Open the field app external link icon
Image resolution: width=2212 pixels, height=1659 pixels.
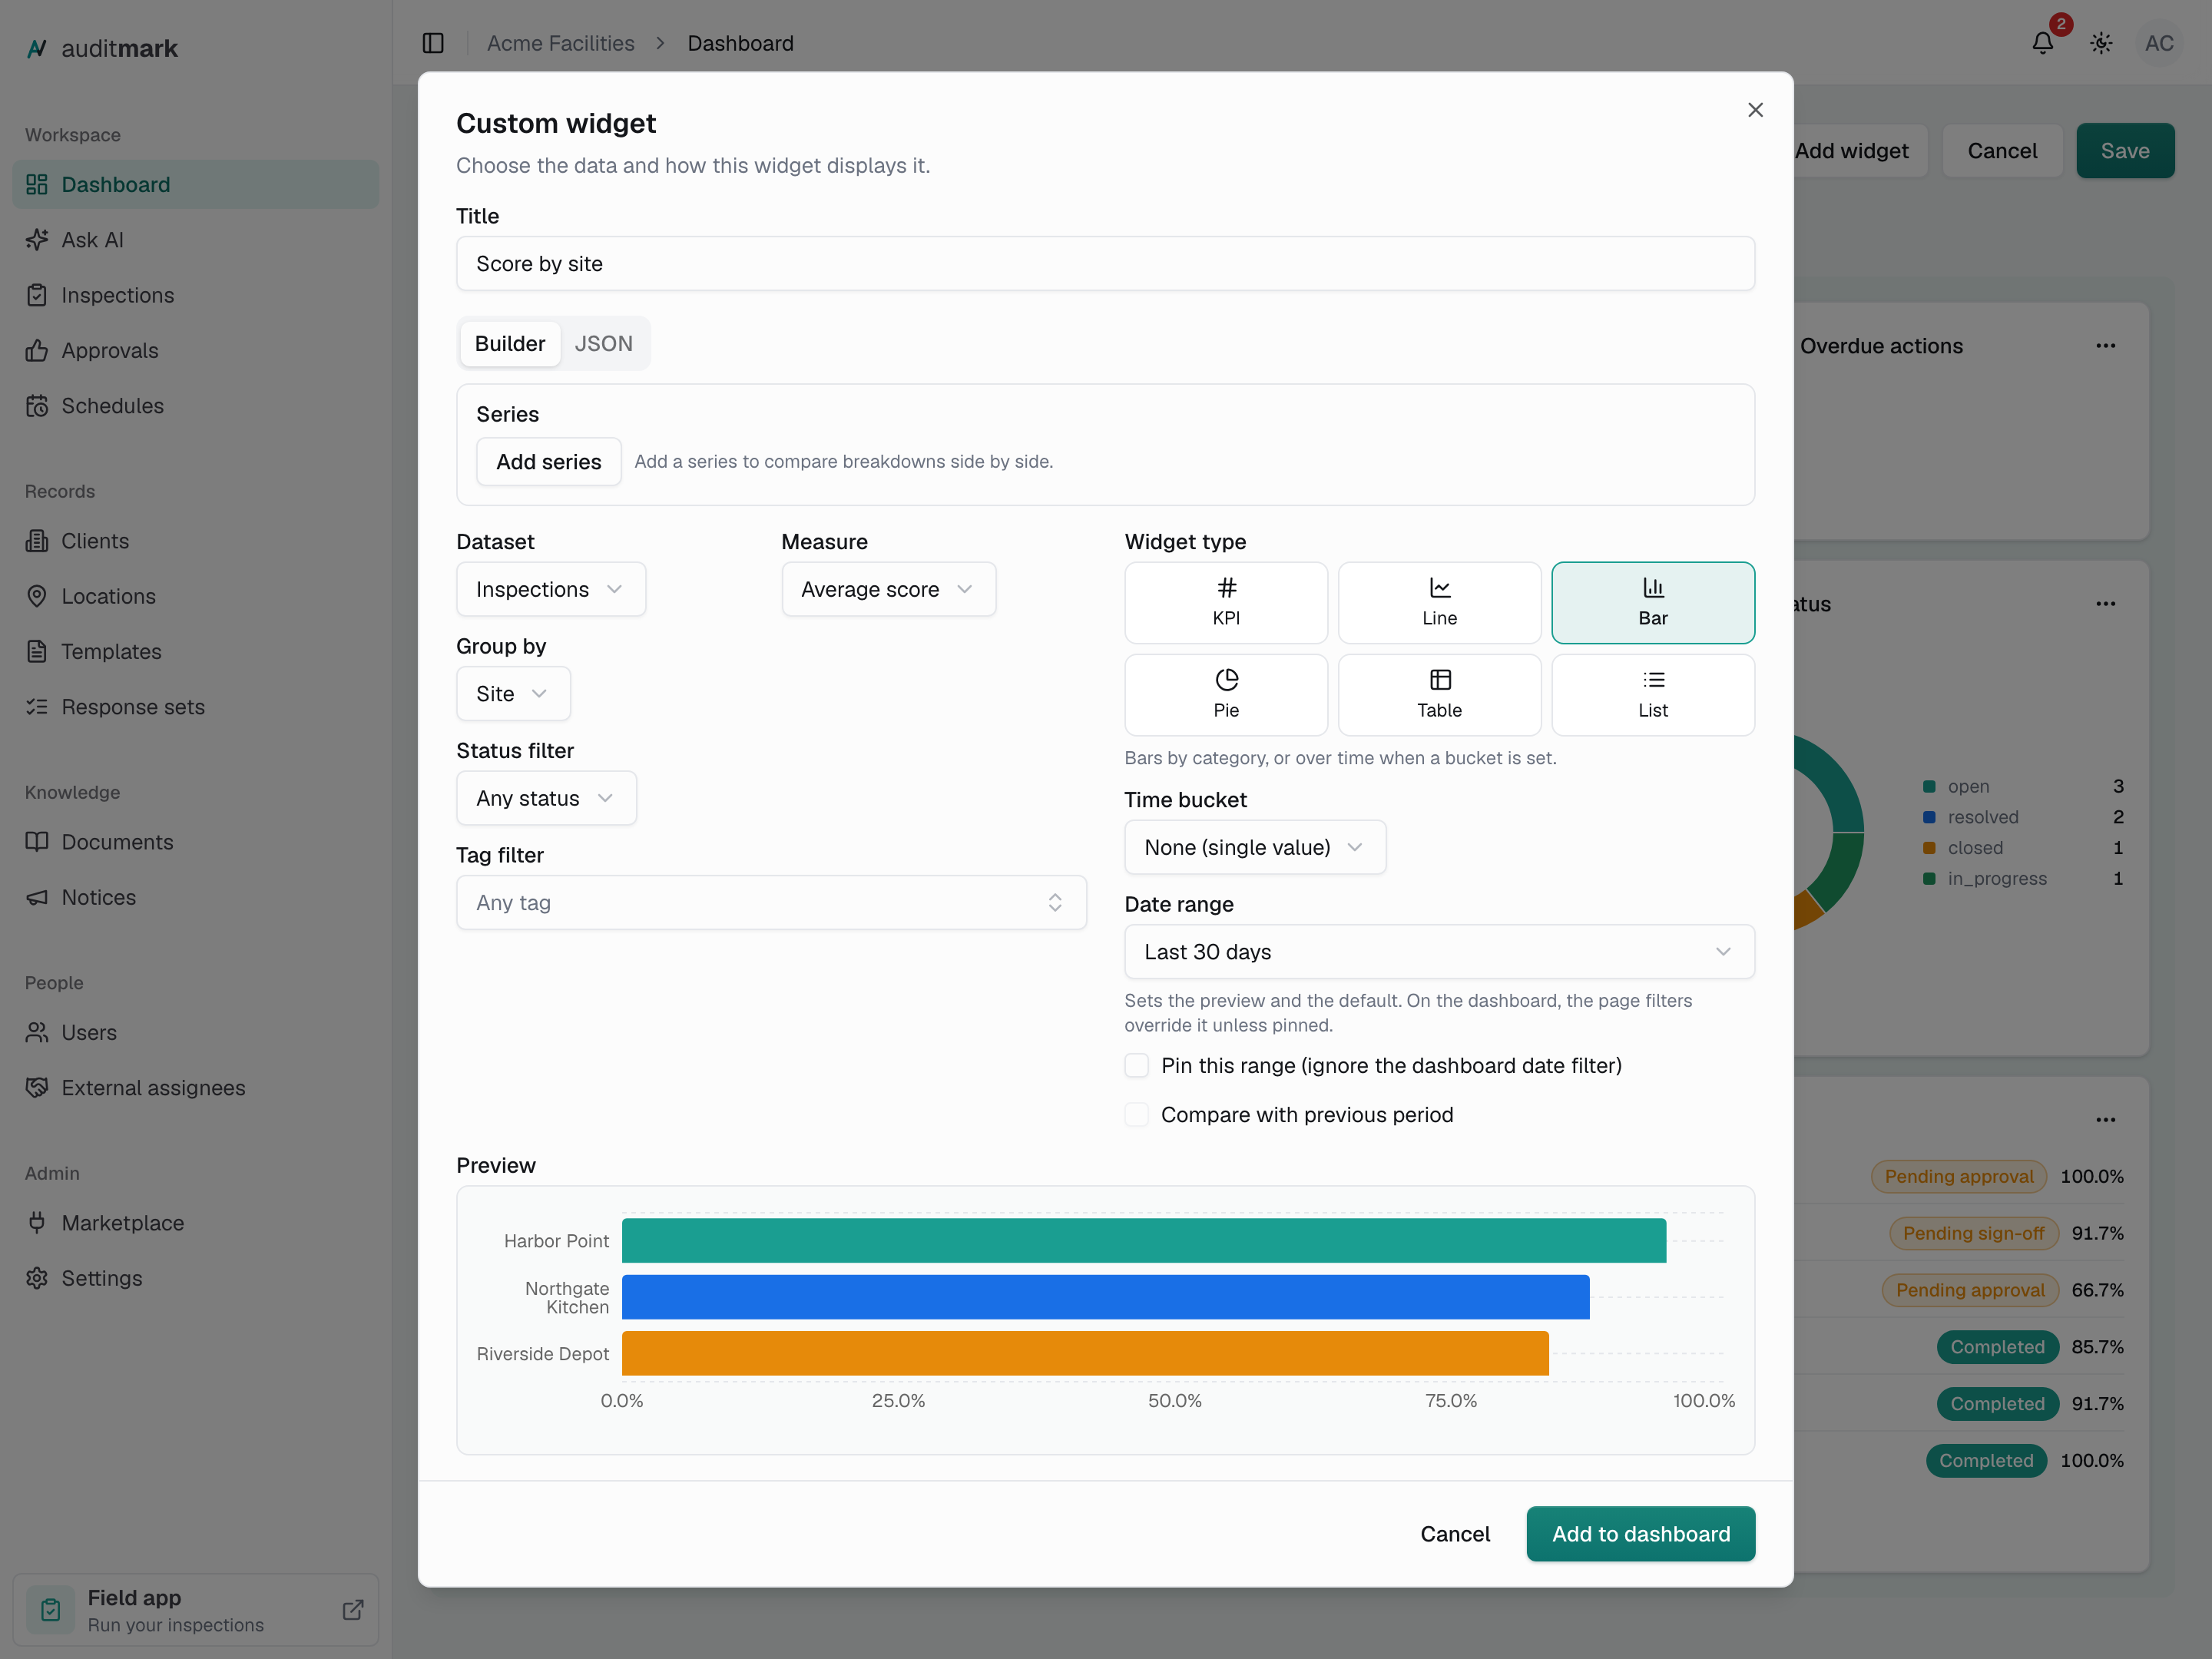(x=353, y=1610)
